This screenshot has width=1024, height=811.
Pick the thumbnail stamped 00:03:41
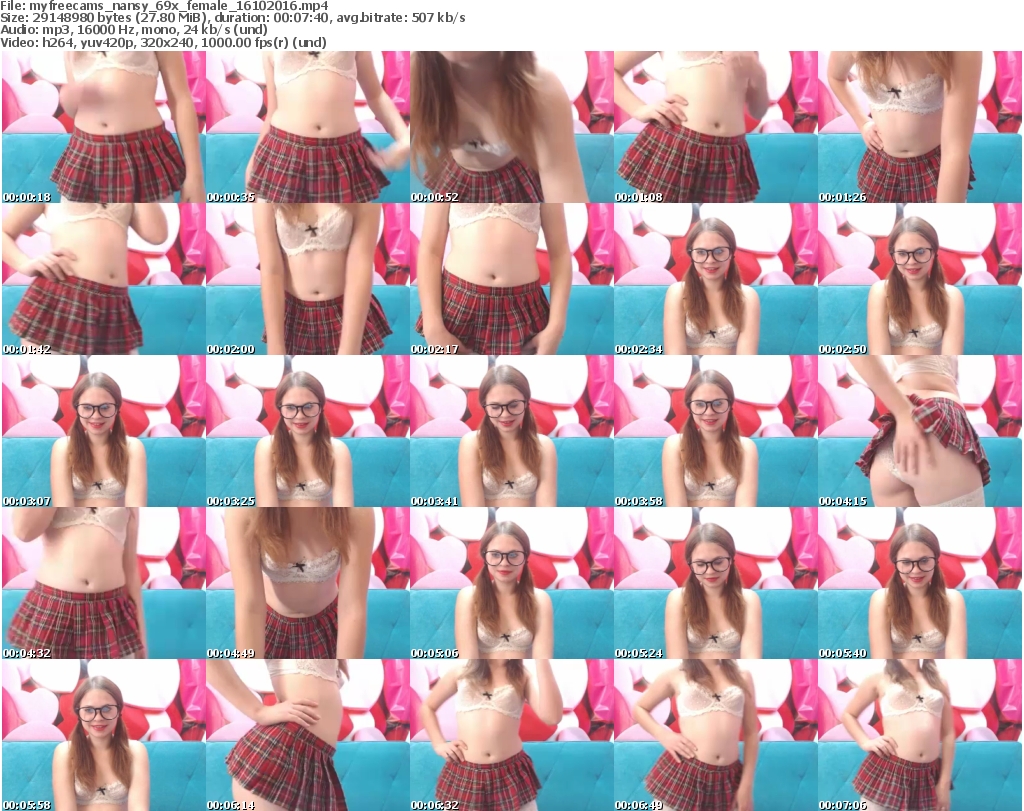pyautogui.click(x=511, y=431)
